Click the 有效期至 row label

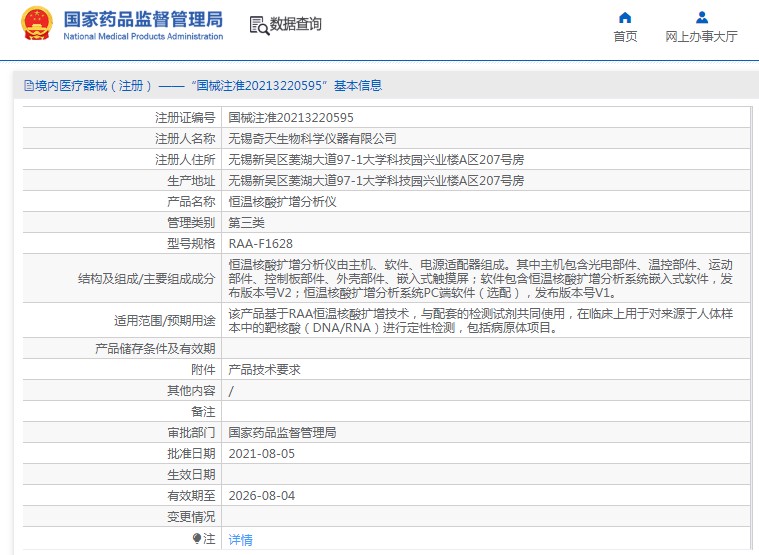click(x=191, y=496)
